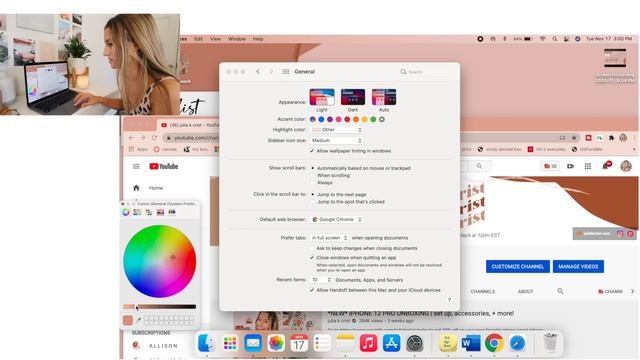Select the pencils picker tab

click(x=172, y=212)
